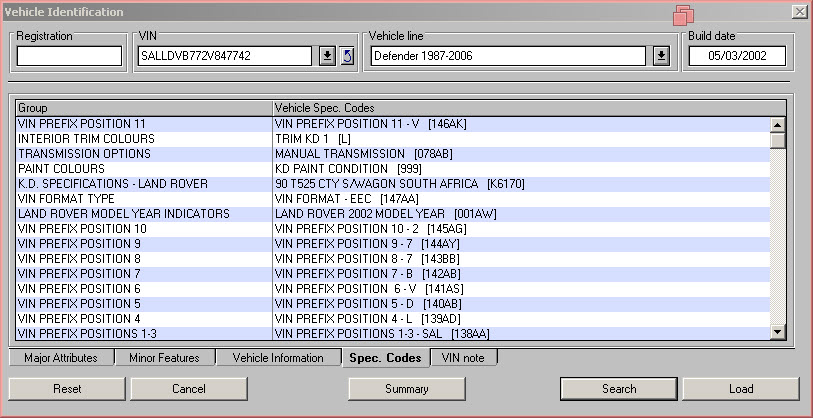Click the VIN text field
The height and width of the screenshot is (418, 813).
tap(225, 56)
